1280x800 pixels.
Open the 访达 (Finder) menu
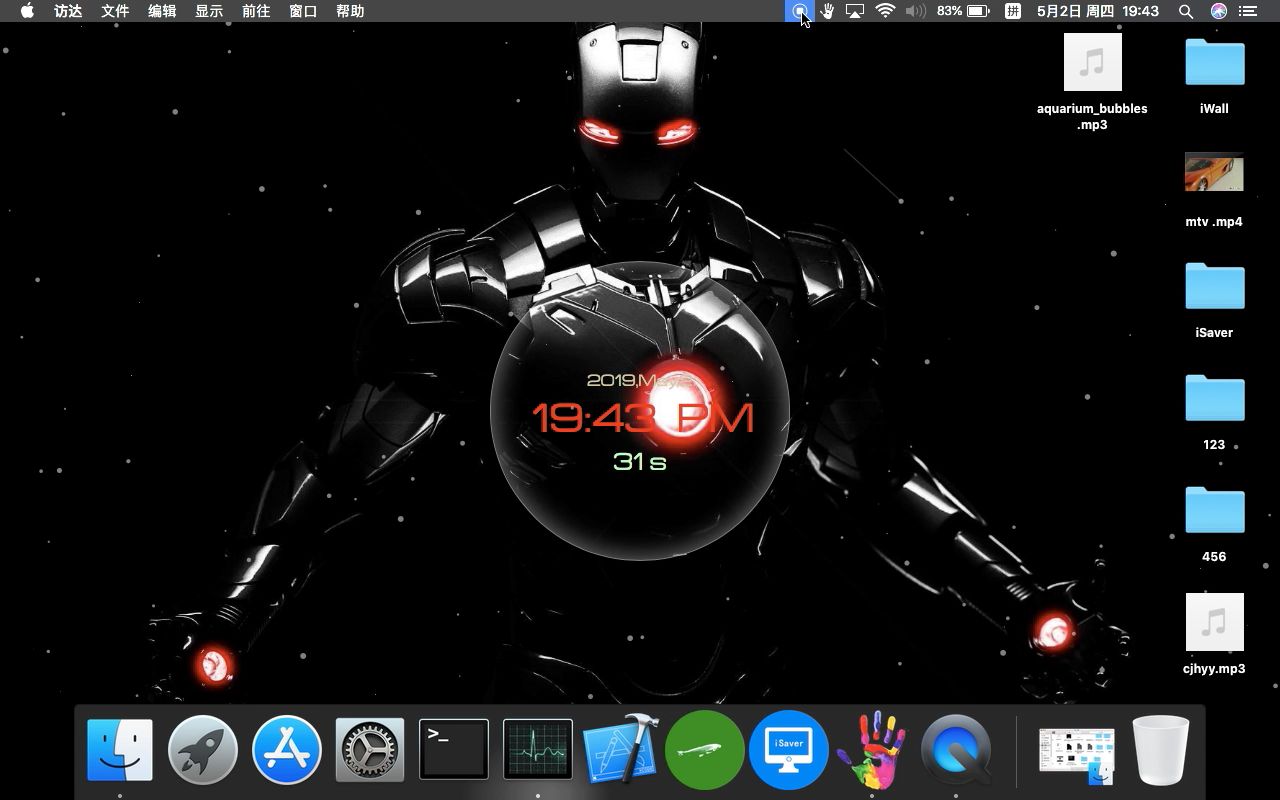(68, 11)
